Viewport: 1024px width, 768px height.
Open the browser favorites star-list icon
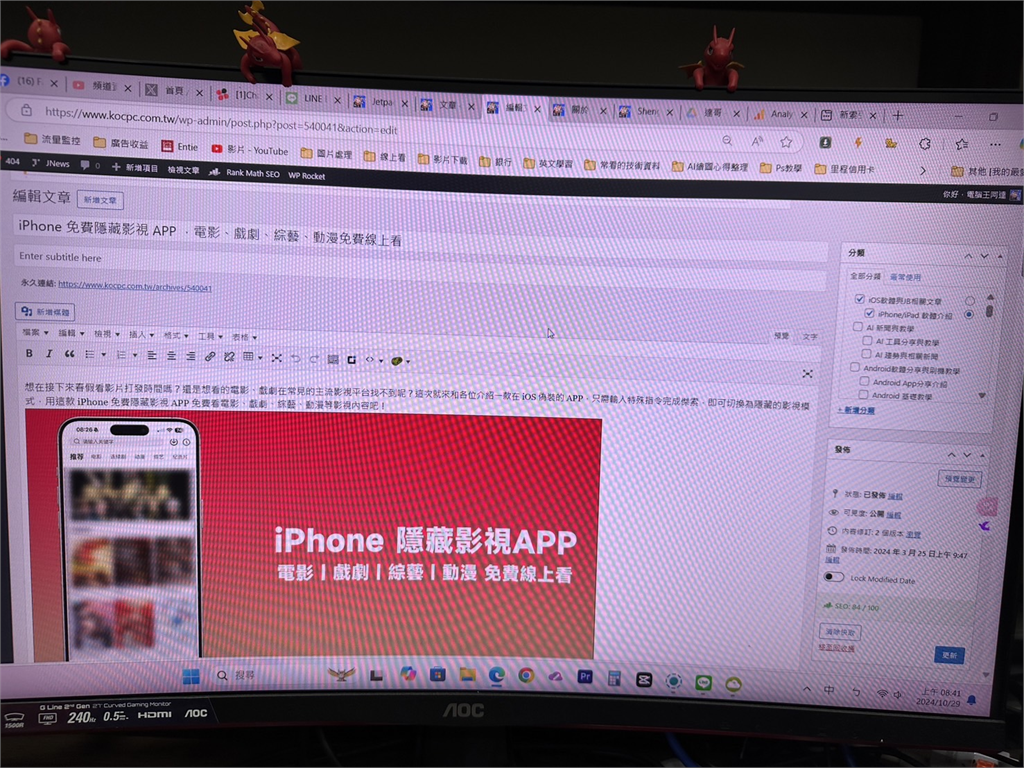click(961, 144)
